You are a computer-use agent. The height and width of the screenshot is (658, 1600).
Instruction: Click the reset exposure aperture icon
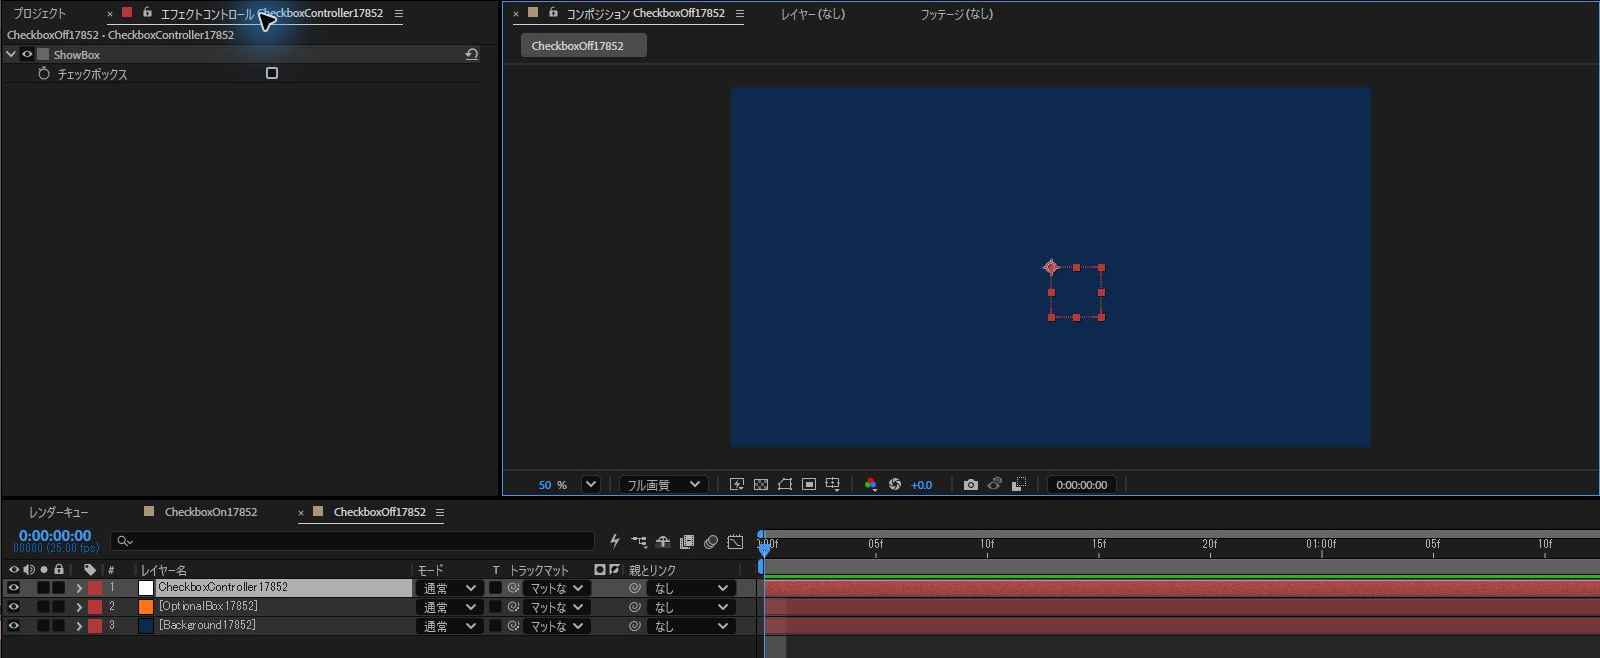click(x=895, y=485)
